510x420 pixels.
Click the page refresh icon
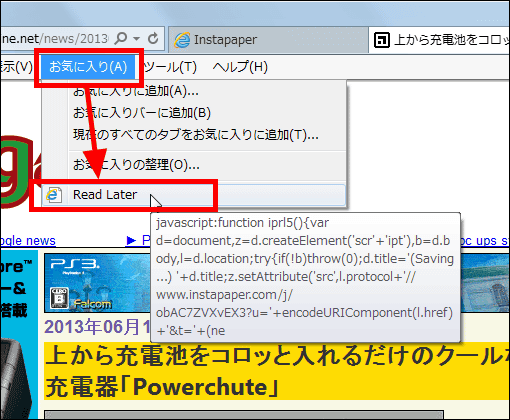point(153,39)
